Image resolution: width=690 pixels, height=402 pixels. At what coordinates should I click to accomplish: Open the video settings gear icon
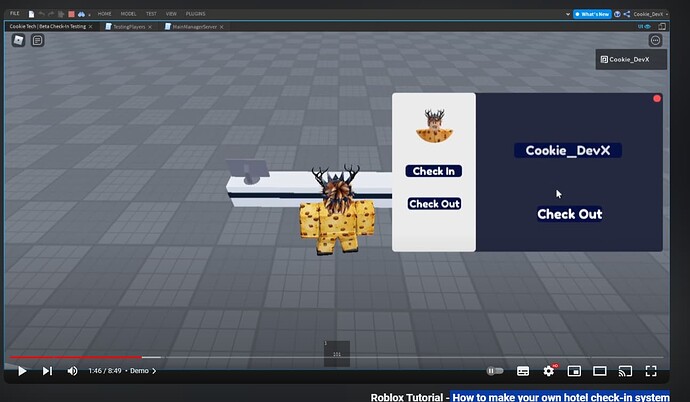(549, 371)
